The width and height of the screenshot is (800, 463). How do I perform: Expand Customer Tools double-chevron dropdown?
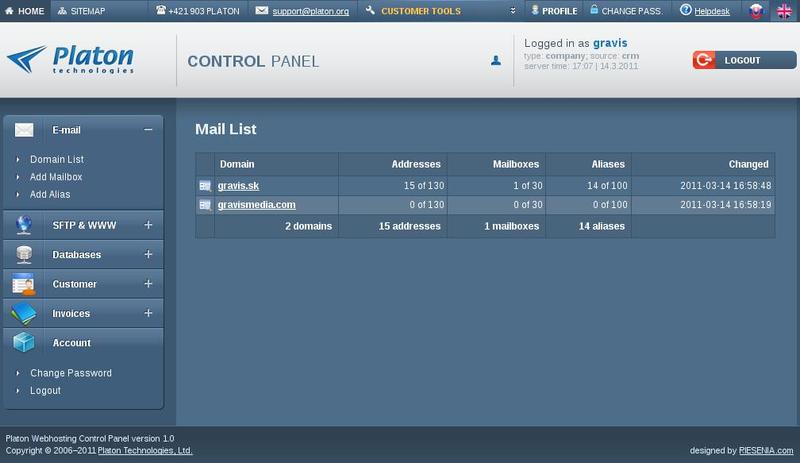coord(513,11)
